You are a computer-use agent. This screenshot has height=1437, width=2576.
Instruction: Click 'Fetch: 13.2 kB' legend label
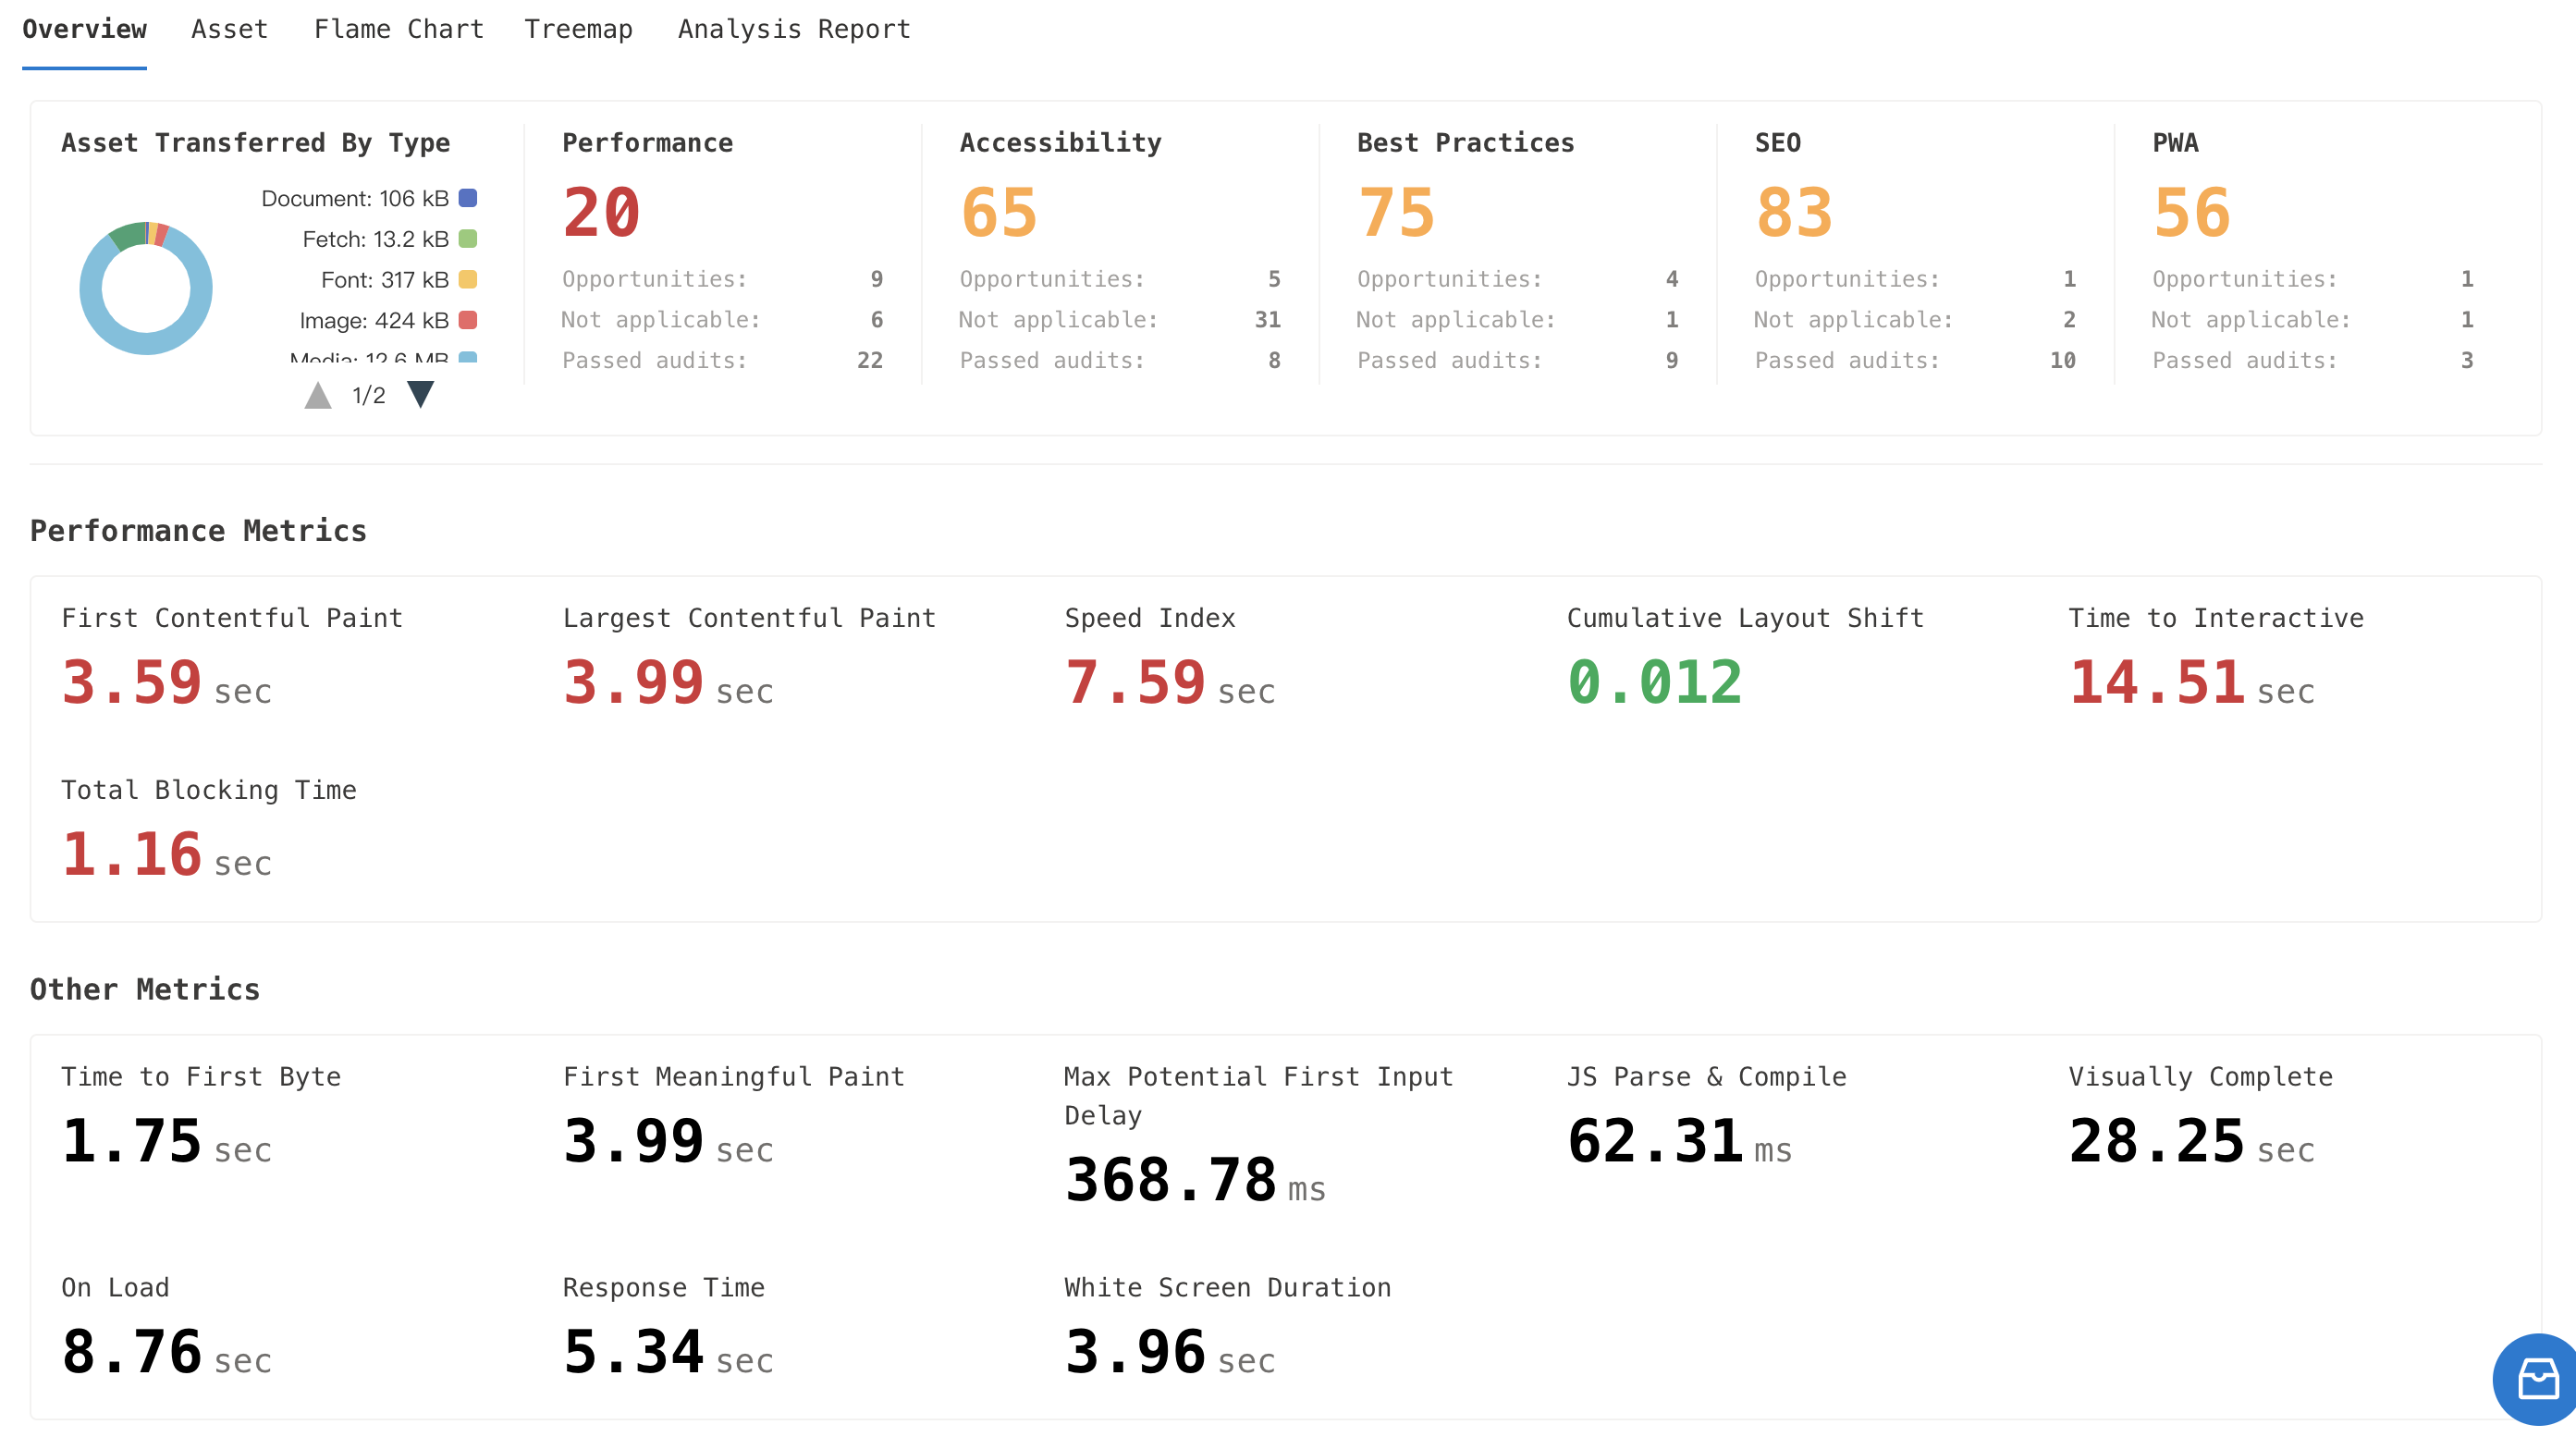tap(376, 239)
